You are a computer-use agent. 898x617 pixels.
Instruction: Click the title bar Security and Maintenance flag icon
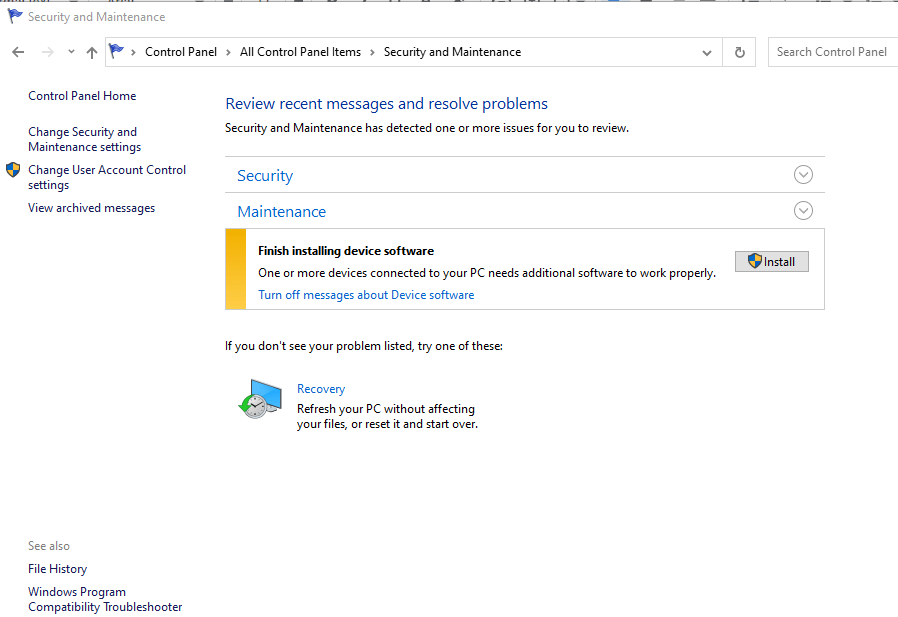tap(14, 16)
